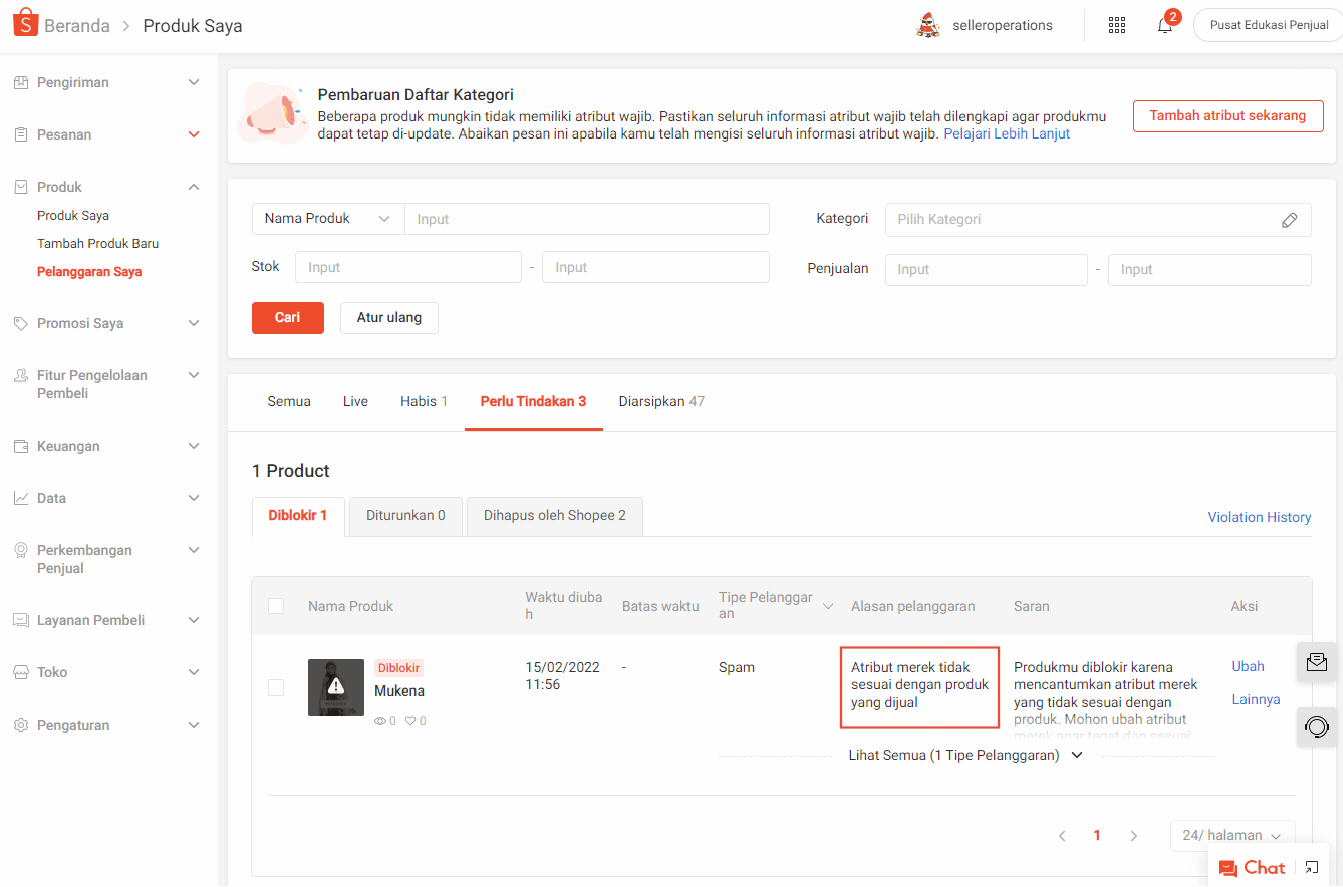This screenshot has height=887, width=1343.
Task: Open the app grid icon in header
Action: click(1117, 25)
